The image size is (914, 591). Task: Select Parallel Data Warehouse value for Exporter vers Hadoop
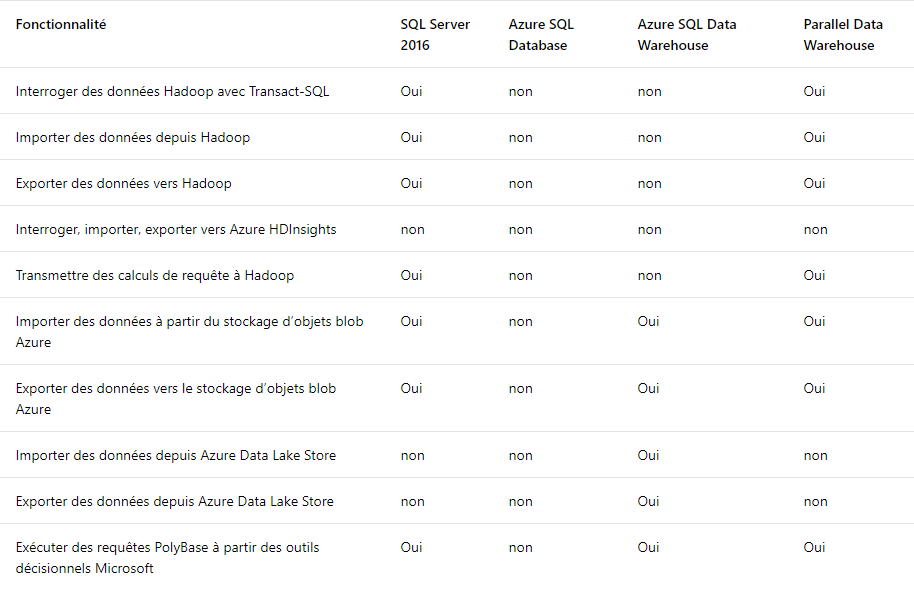coord(814,184)
